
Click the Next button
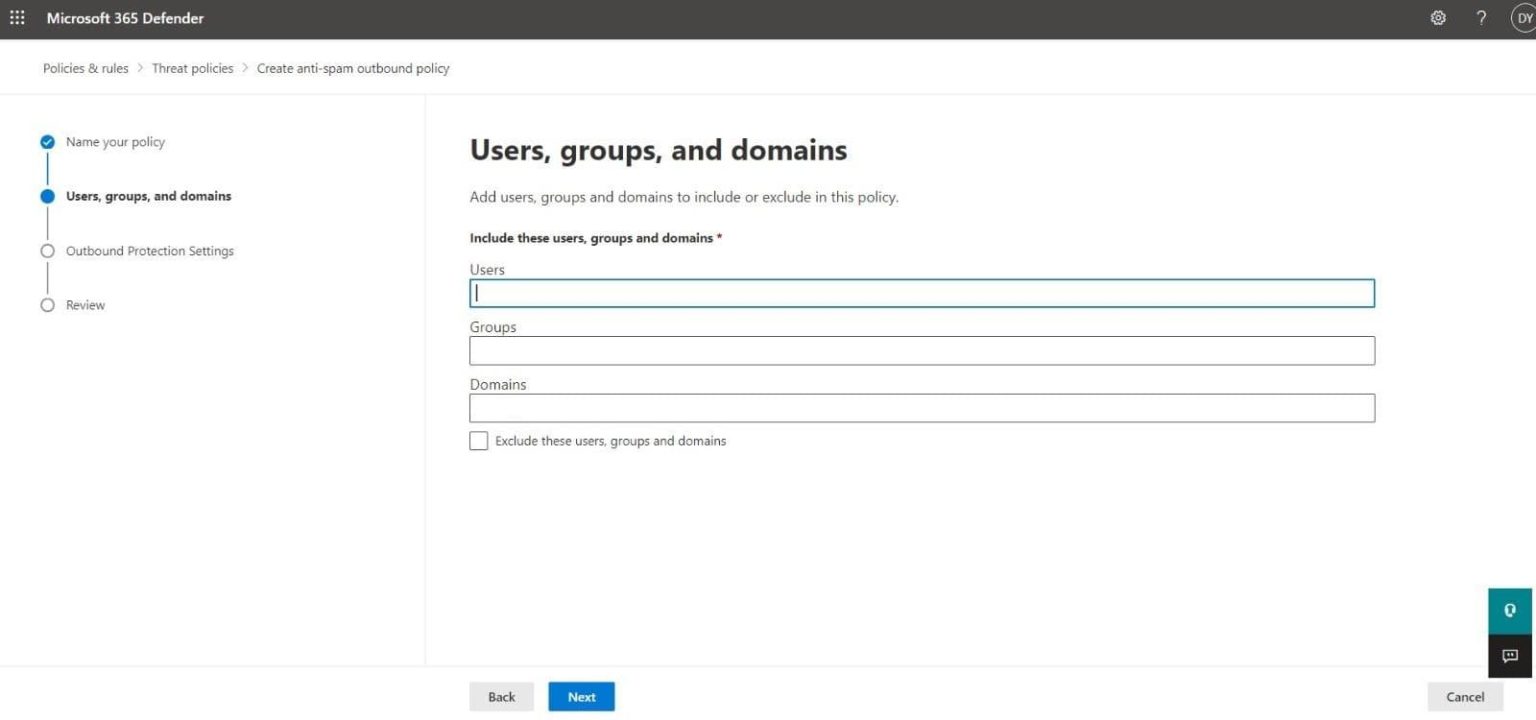pyautogui.click(x=581, y=696)
